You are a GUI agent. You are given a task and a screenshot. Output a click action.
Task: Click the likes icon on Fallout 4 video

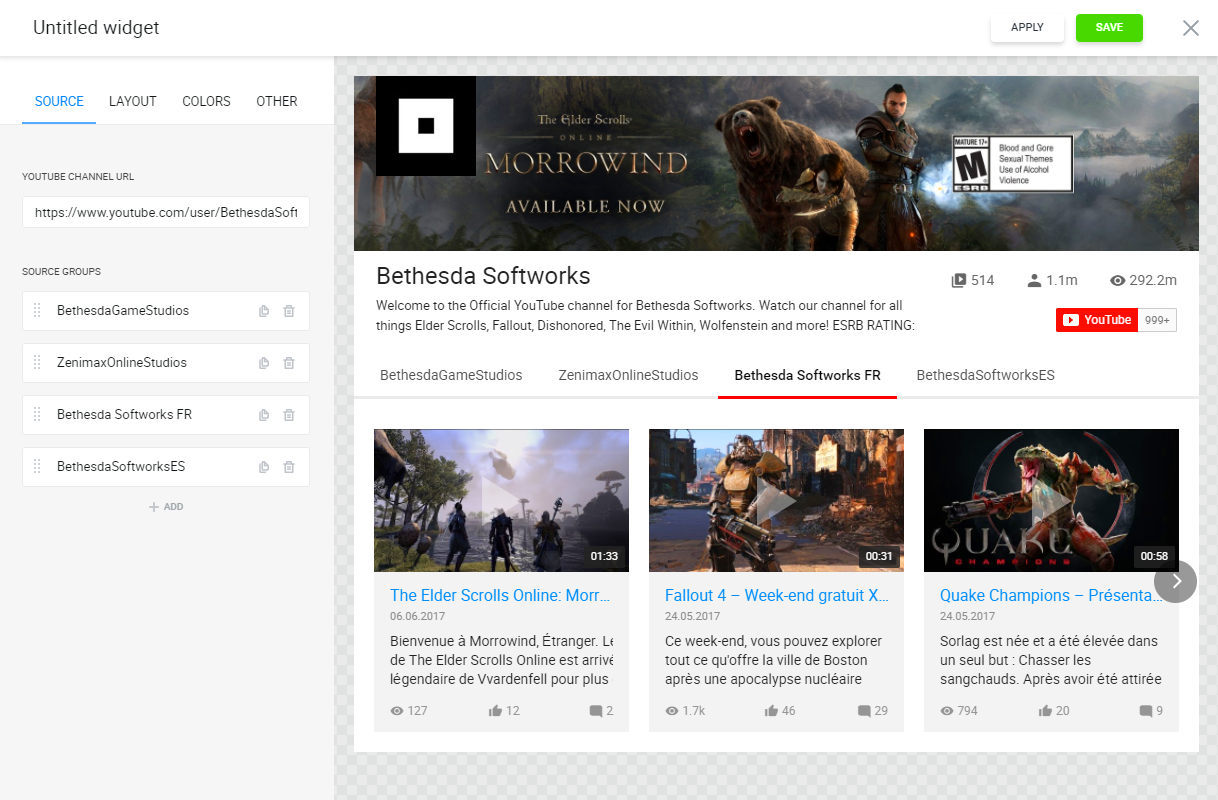(771, 711)
